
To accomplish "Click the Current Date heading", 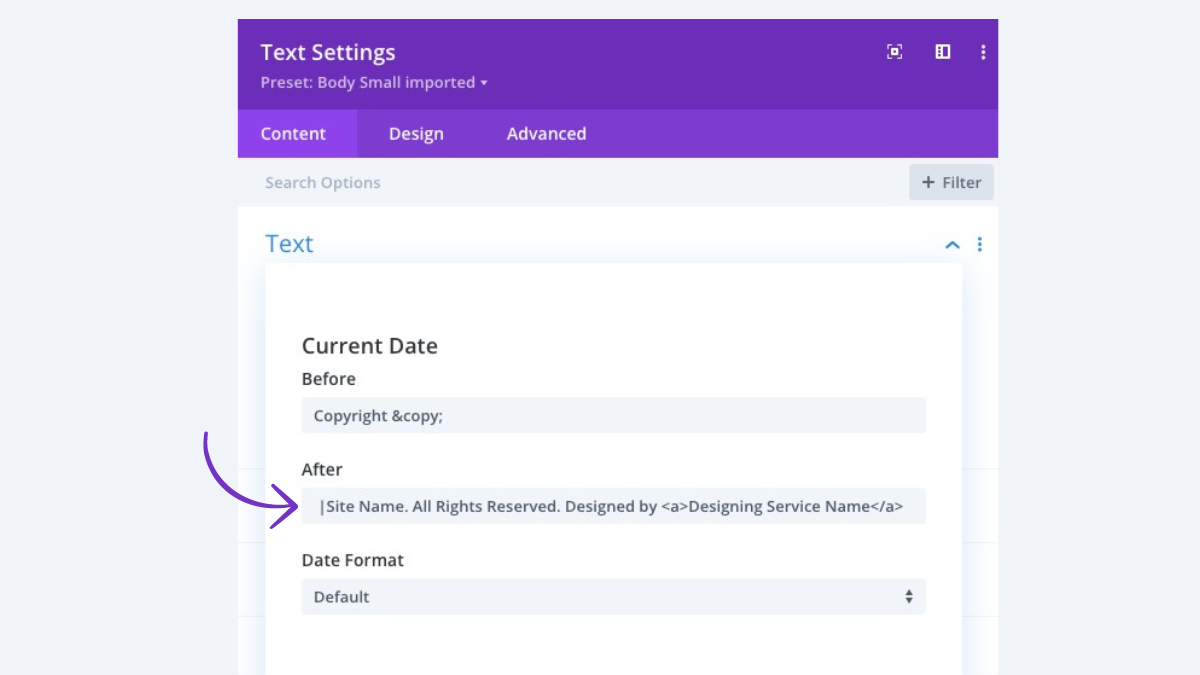I will pos(370,346).
